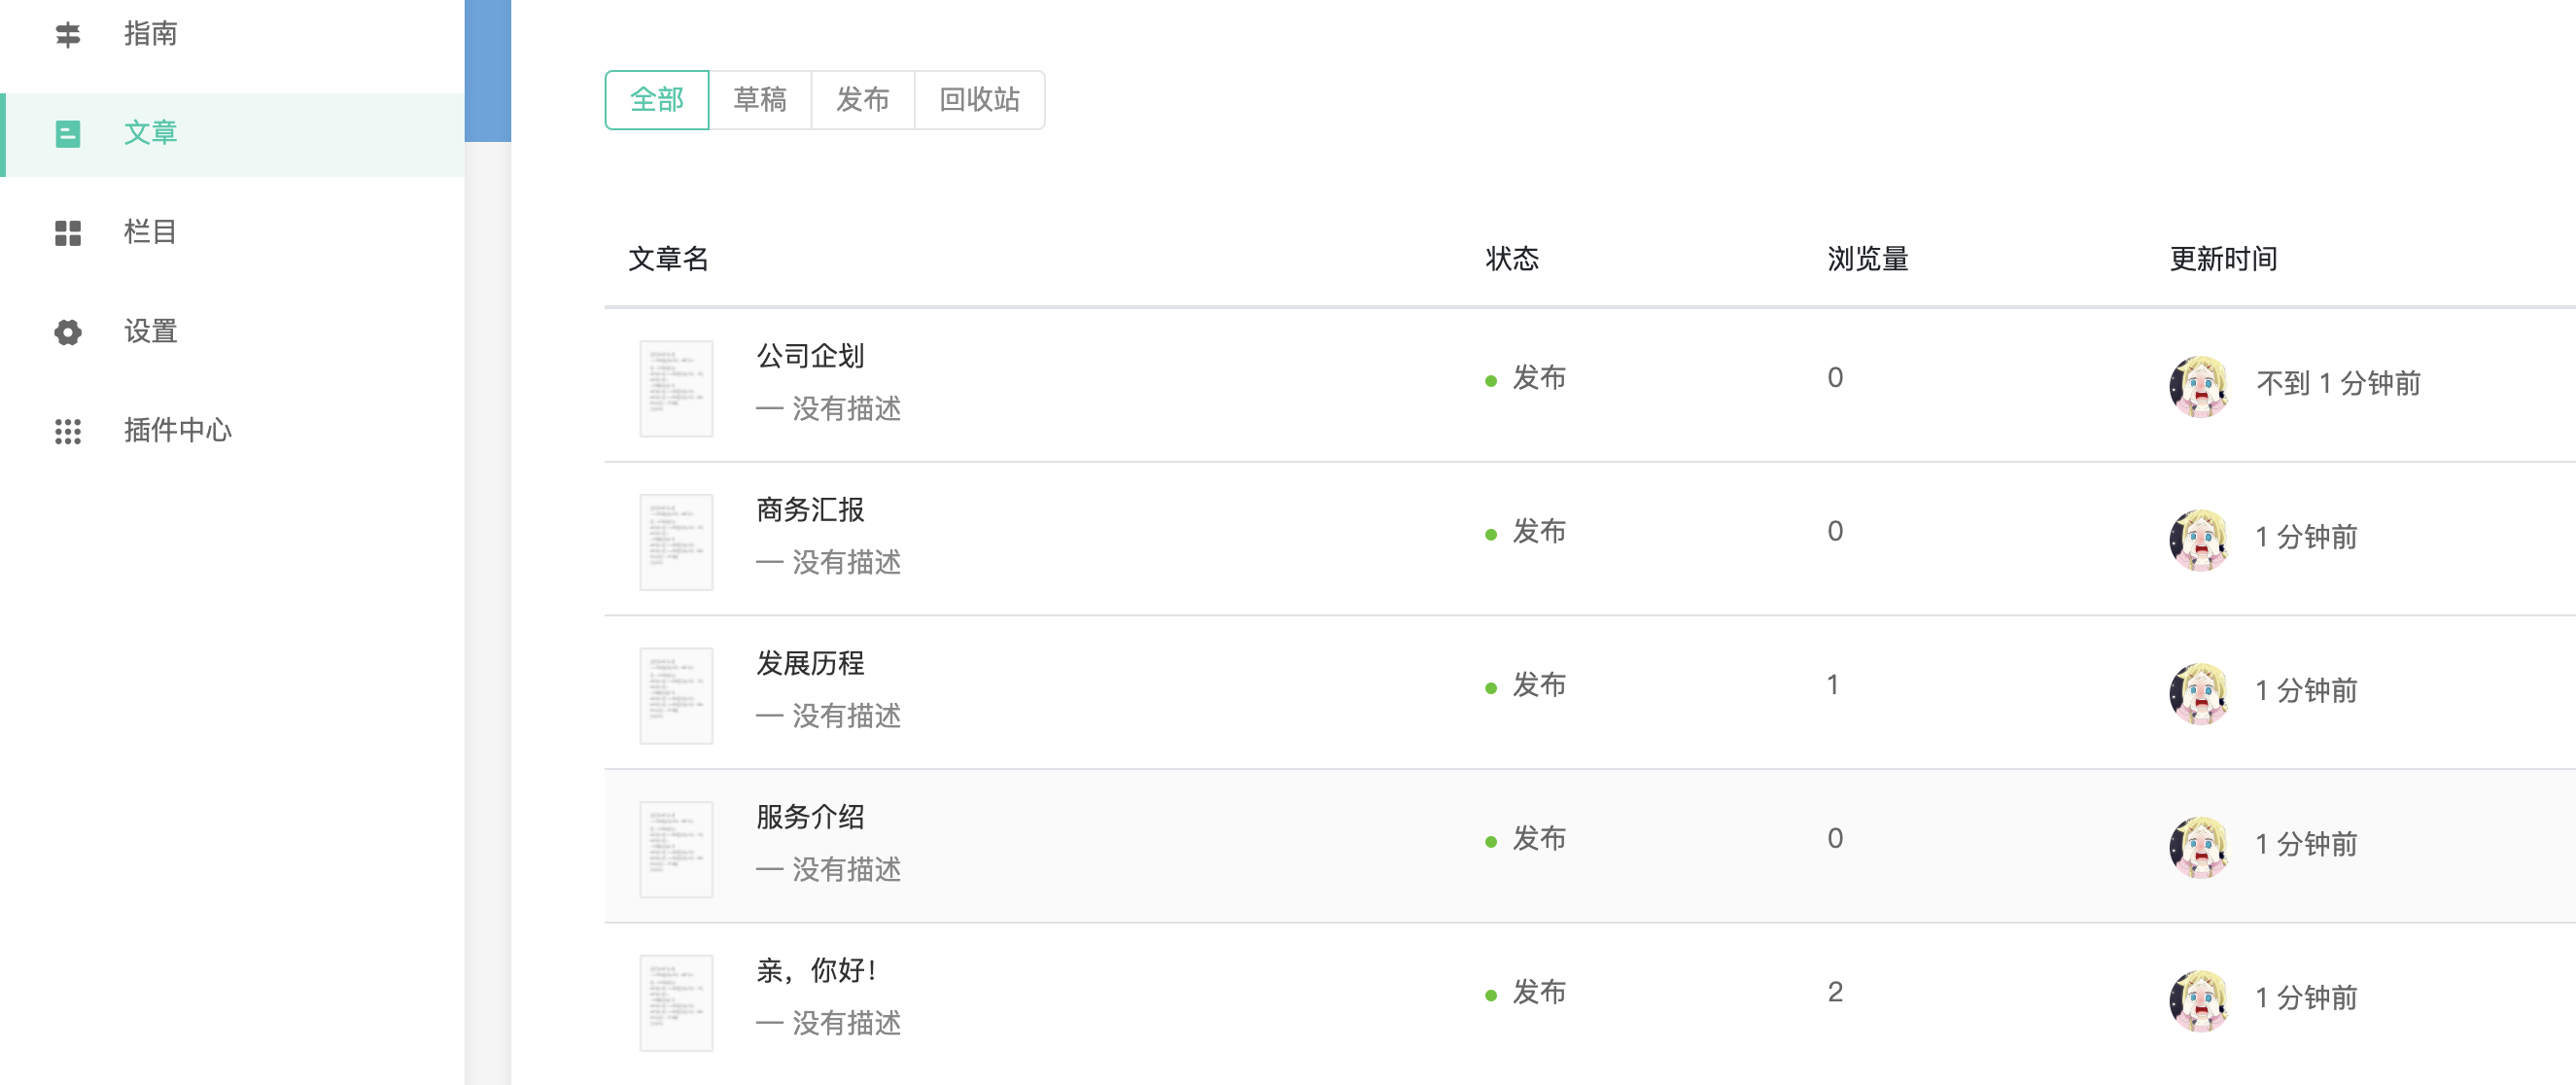This screenshot has height=1085, width=2576.
Task: Click the gear icon for 设置
Action: coord(68,332)
